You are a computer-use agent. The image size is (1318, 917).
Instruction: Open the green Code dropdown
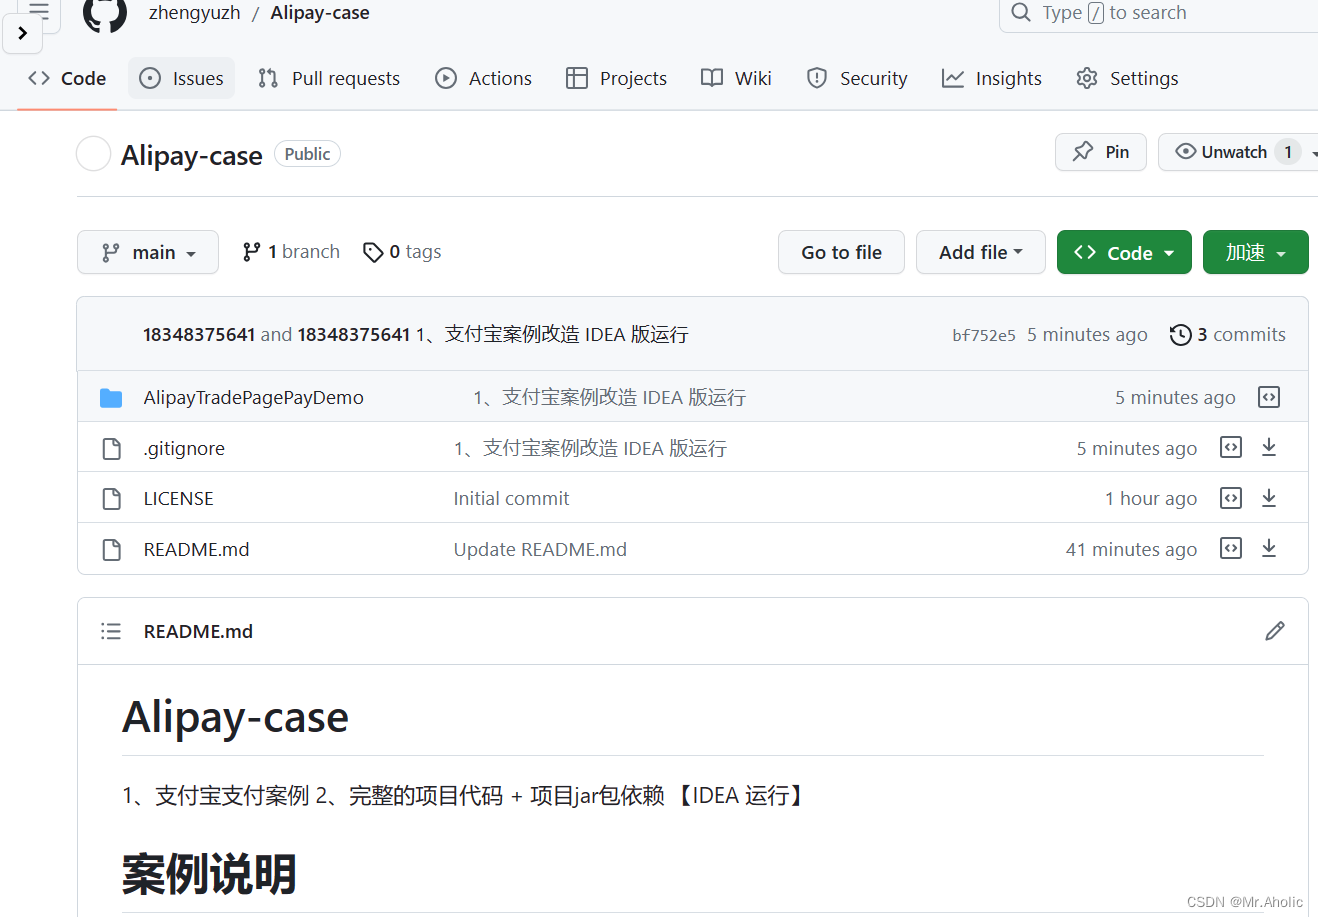click(x=1124, y=252)
